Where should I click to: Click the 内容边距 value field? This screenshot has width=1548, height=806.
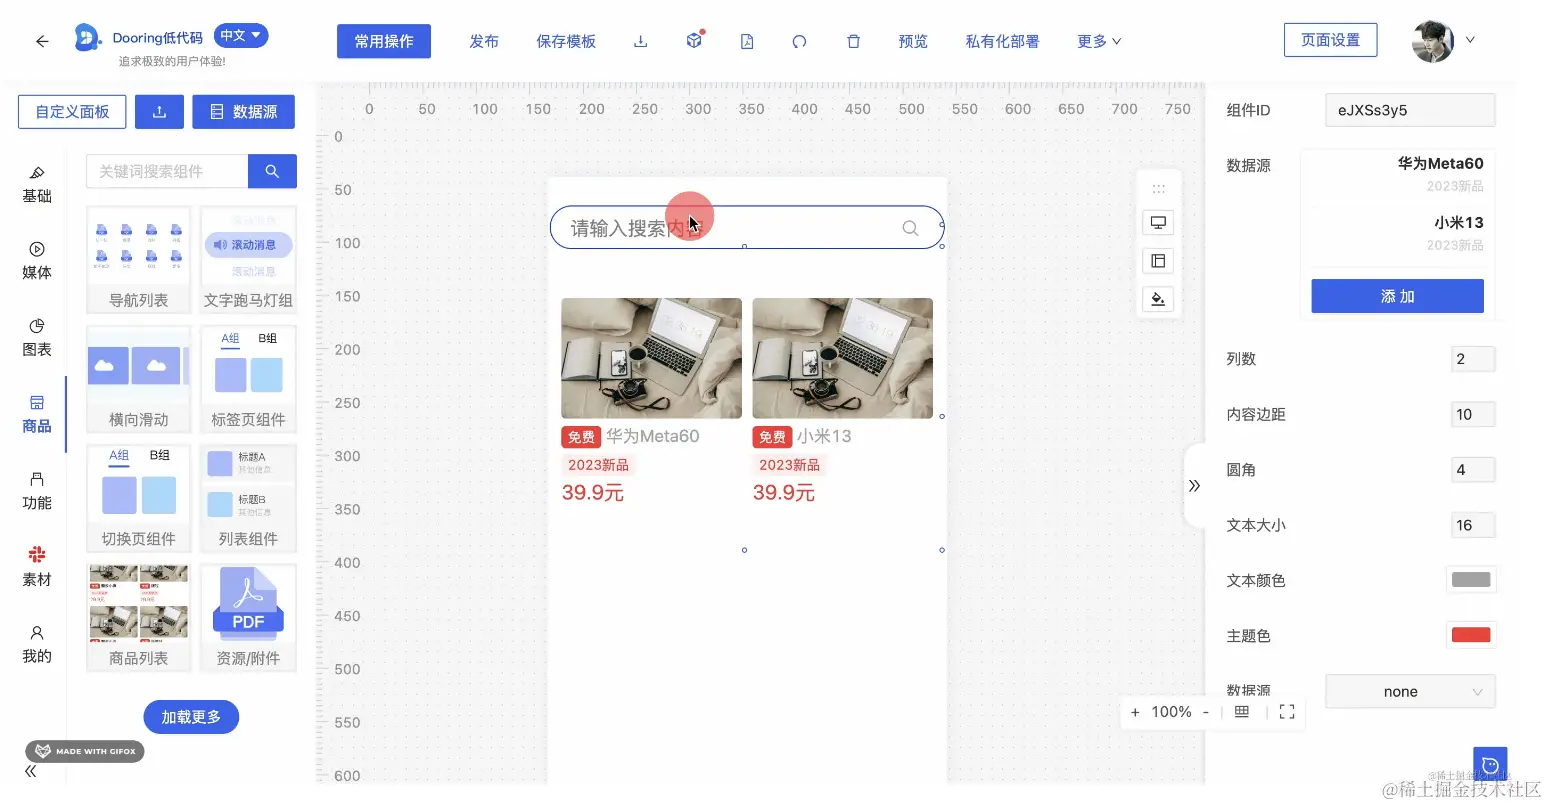pyautogui.click(x=1473, y=414)
